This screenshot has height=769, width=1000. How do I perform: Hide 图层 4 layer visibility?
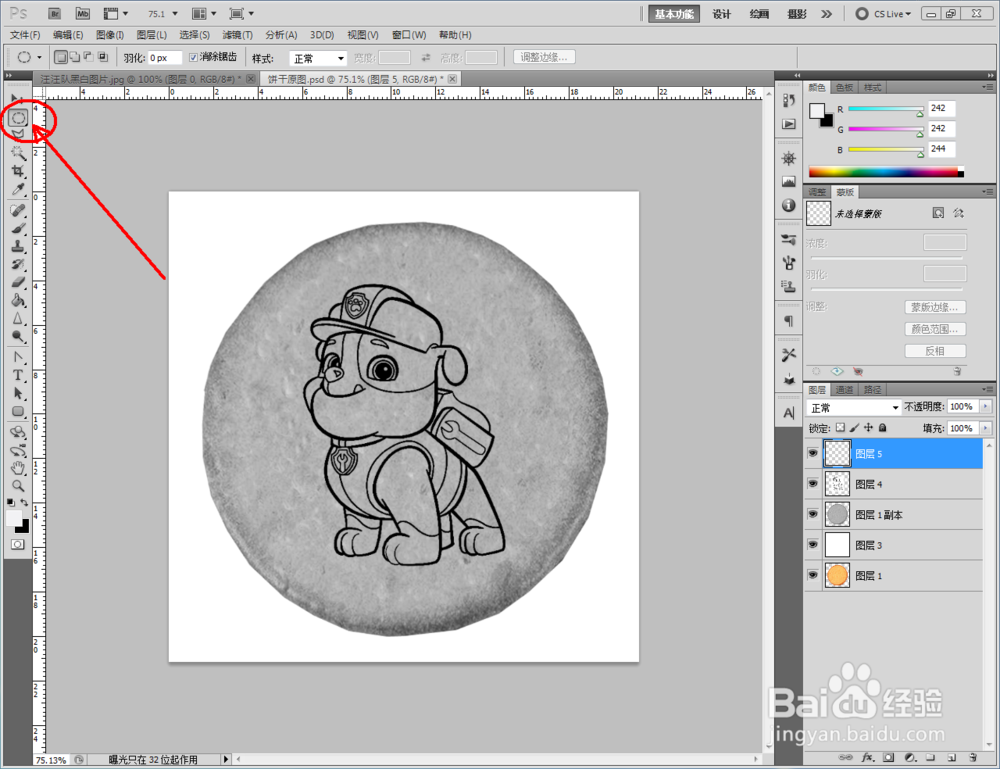click(x=812, y=484)
